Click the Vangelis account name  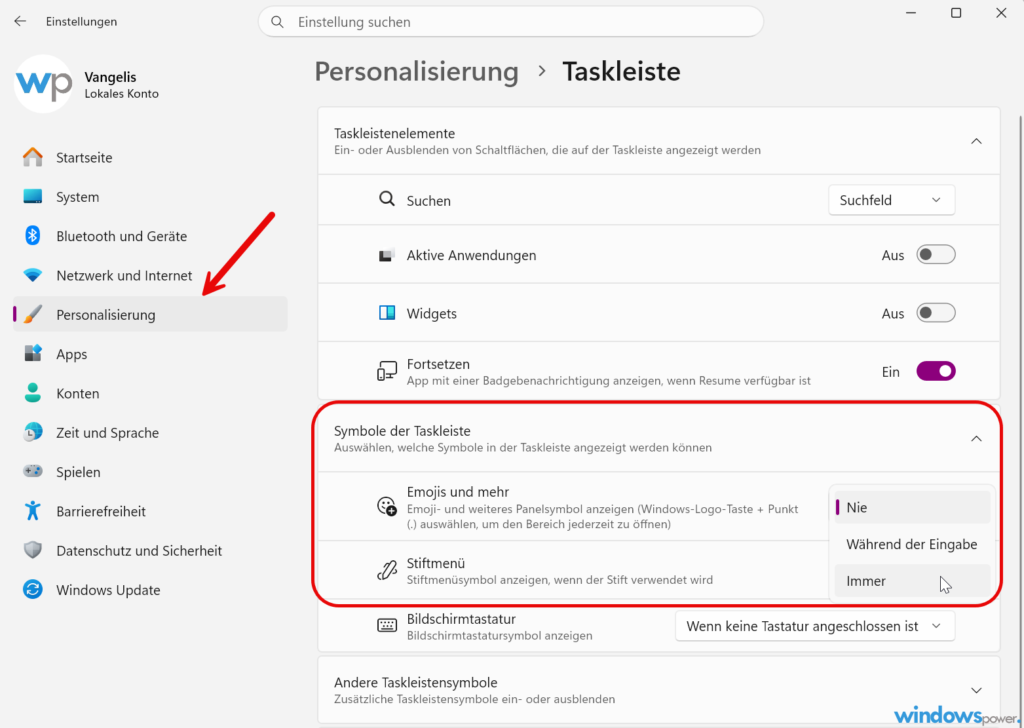pyautogui.click(x=110, y=77)
